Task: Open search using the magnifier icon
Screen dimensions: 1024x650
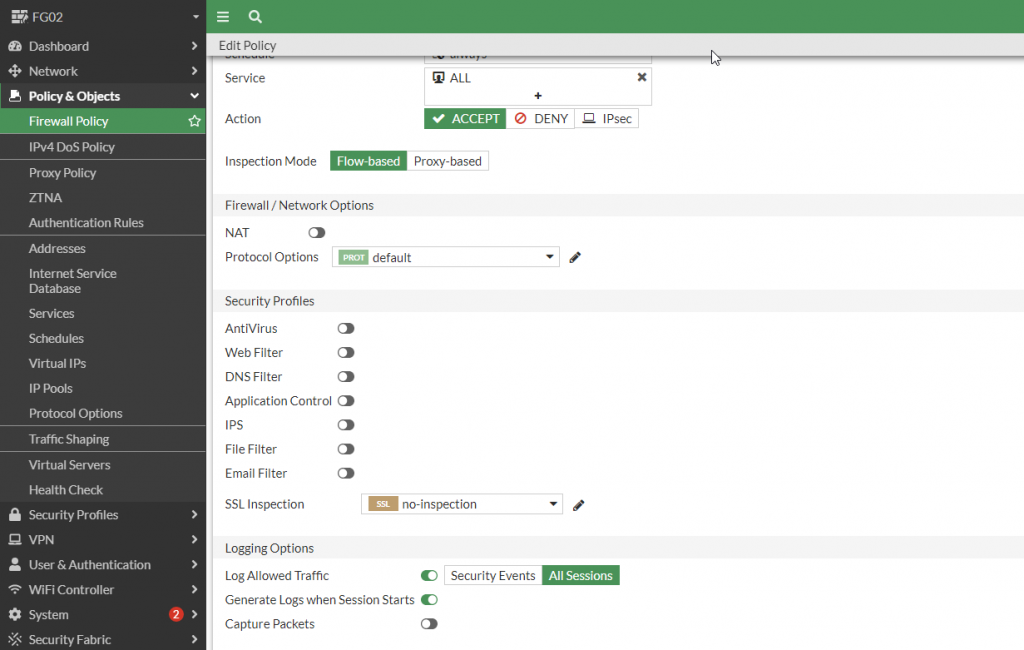Action: point(255,17)
